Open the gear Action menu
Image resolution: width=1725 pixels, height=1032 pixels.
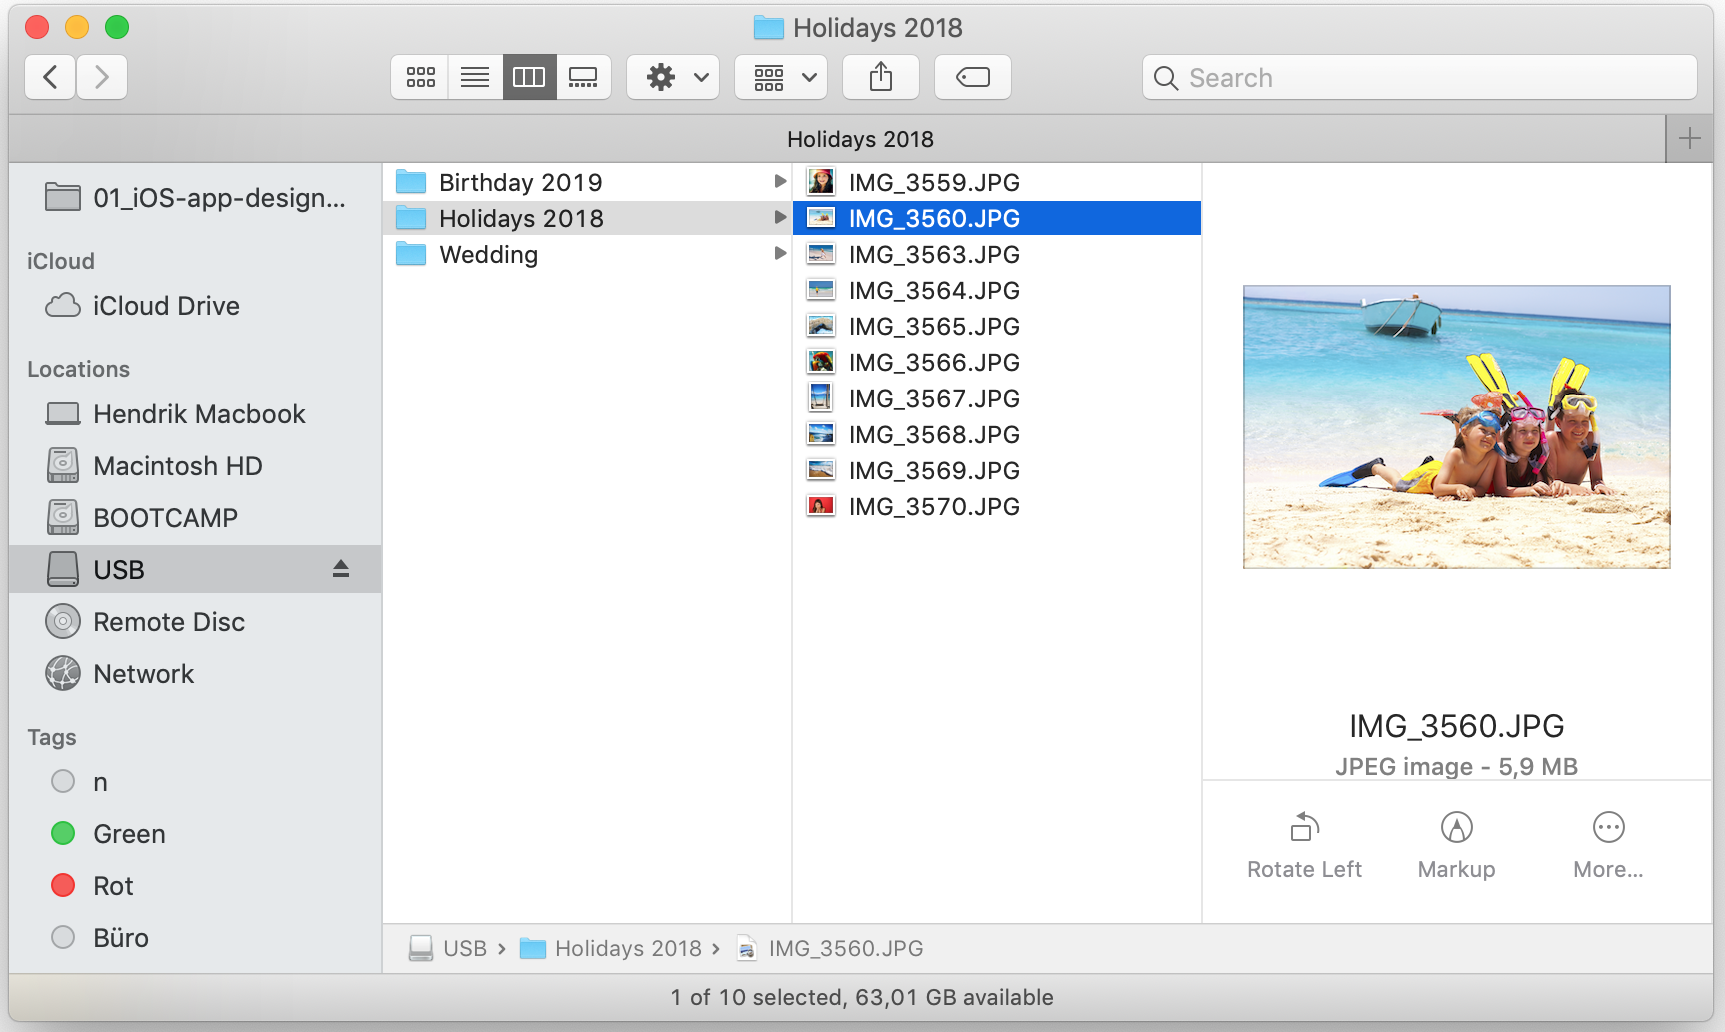pyautogui.click(x=673, y=77)
